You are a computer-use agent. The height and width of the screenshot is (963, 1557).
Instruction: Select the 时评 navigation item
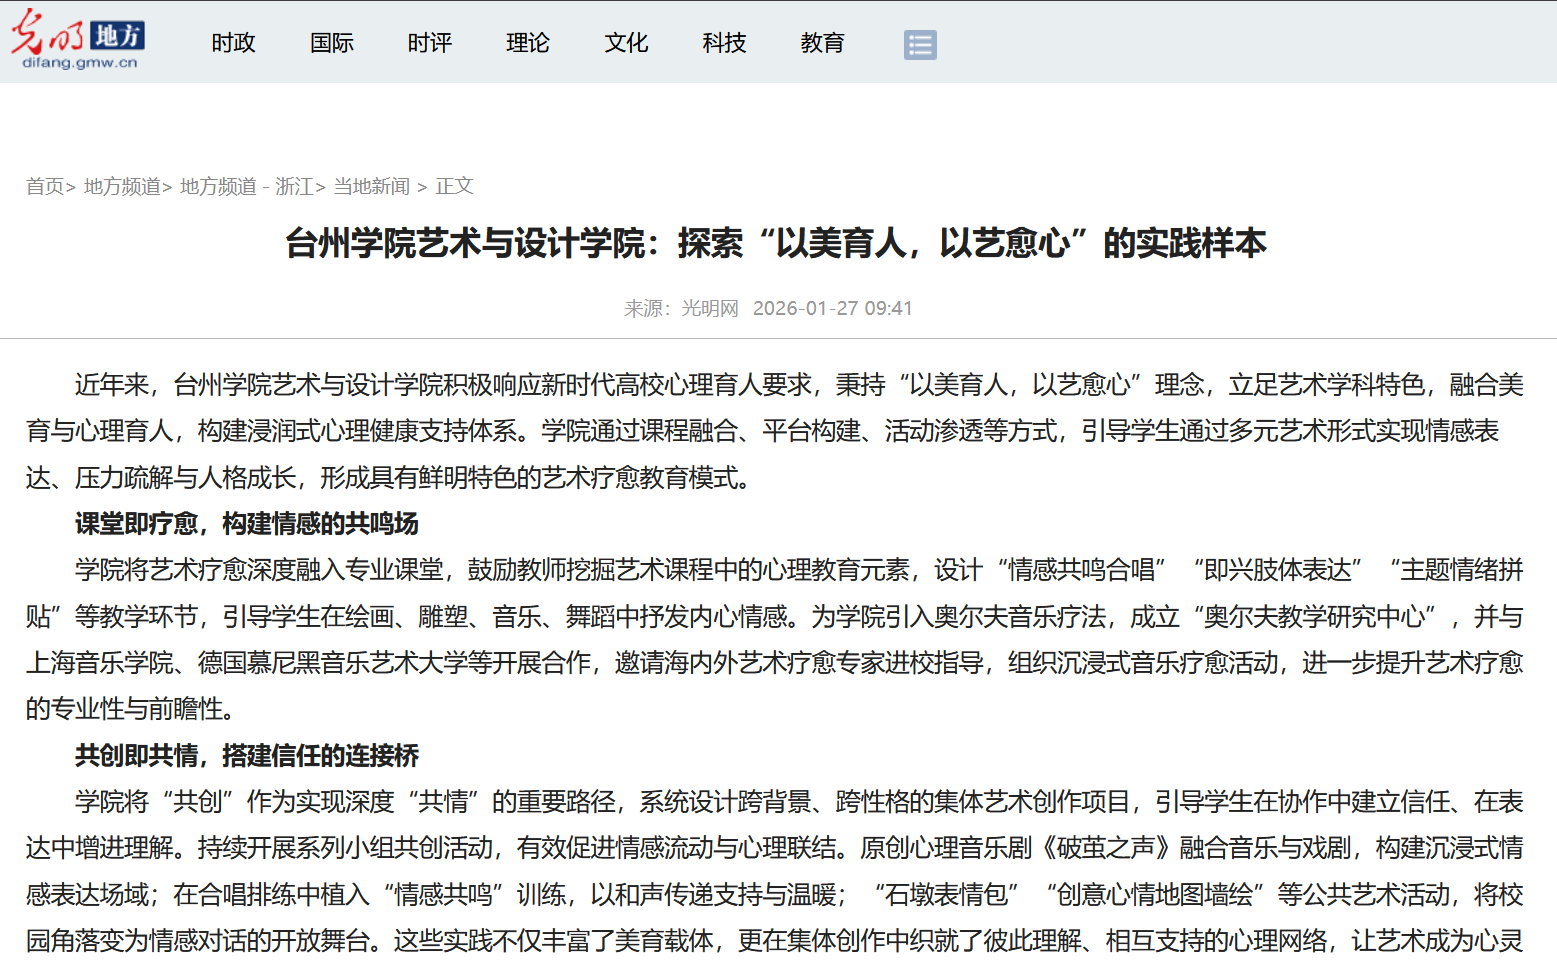coord(429,43)
